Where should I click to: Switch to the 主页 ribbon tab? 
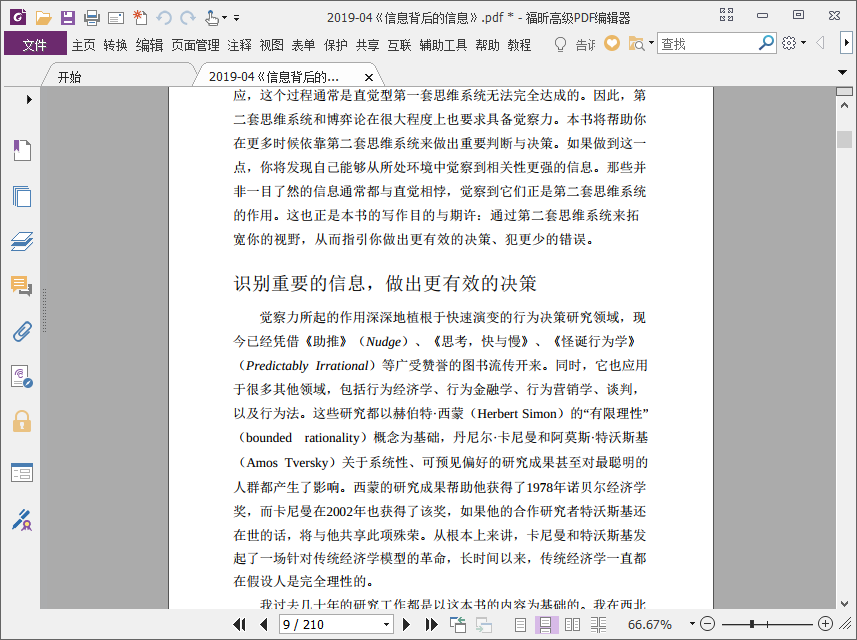pyautogui.click(x=84, y=45)
